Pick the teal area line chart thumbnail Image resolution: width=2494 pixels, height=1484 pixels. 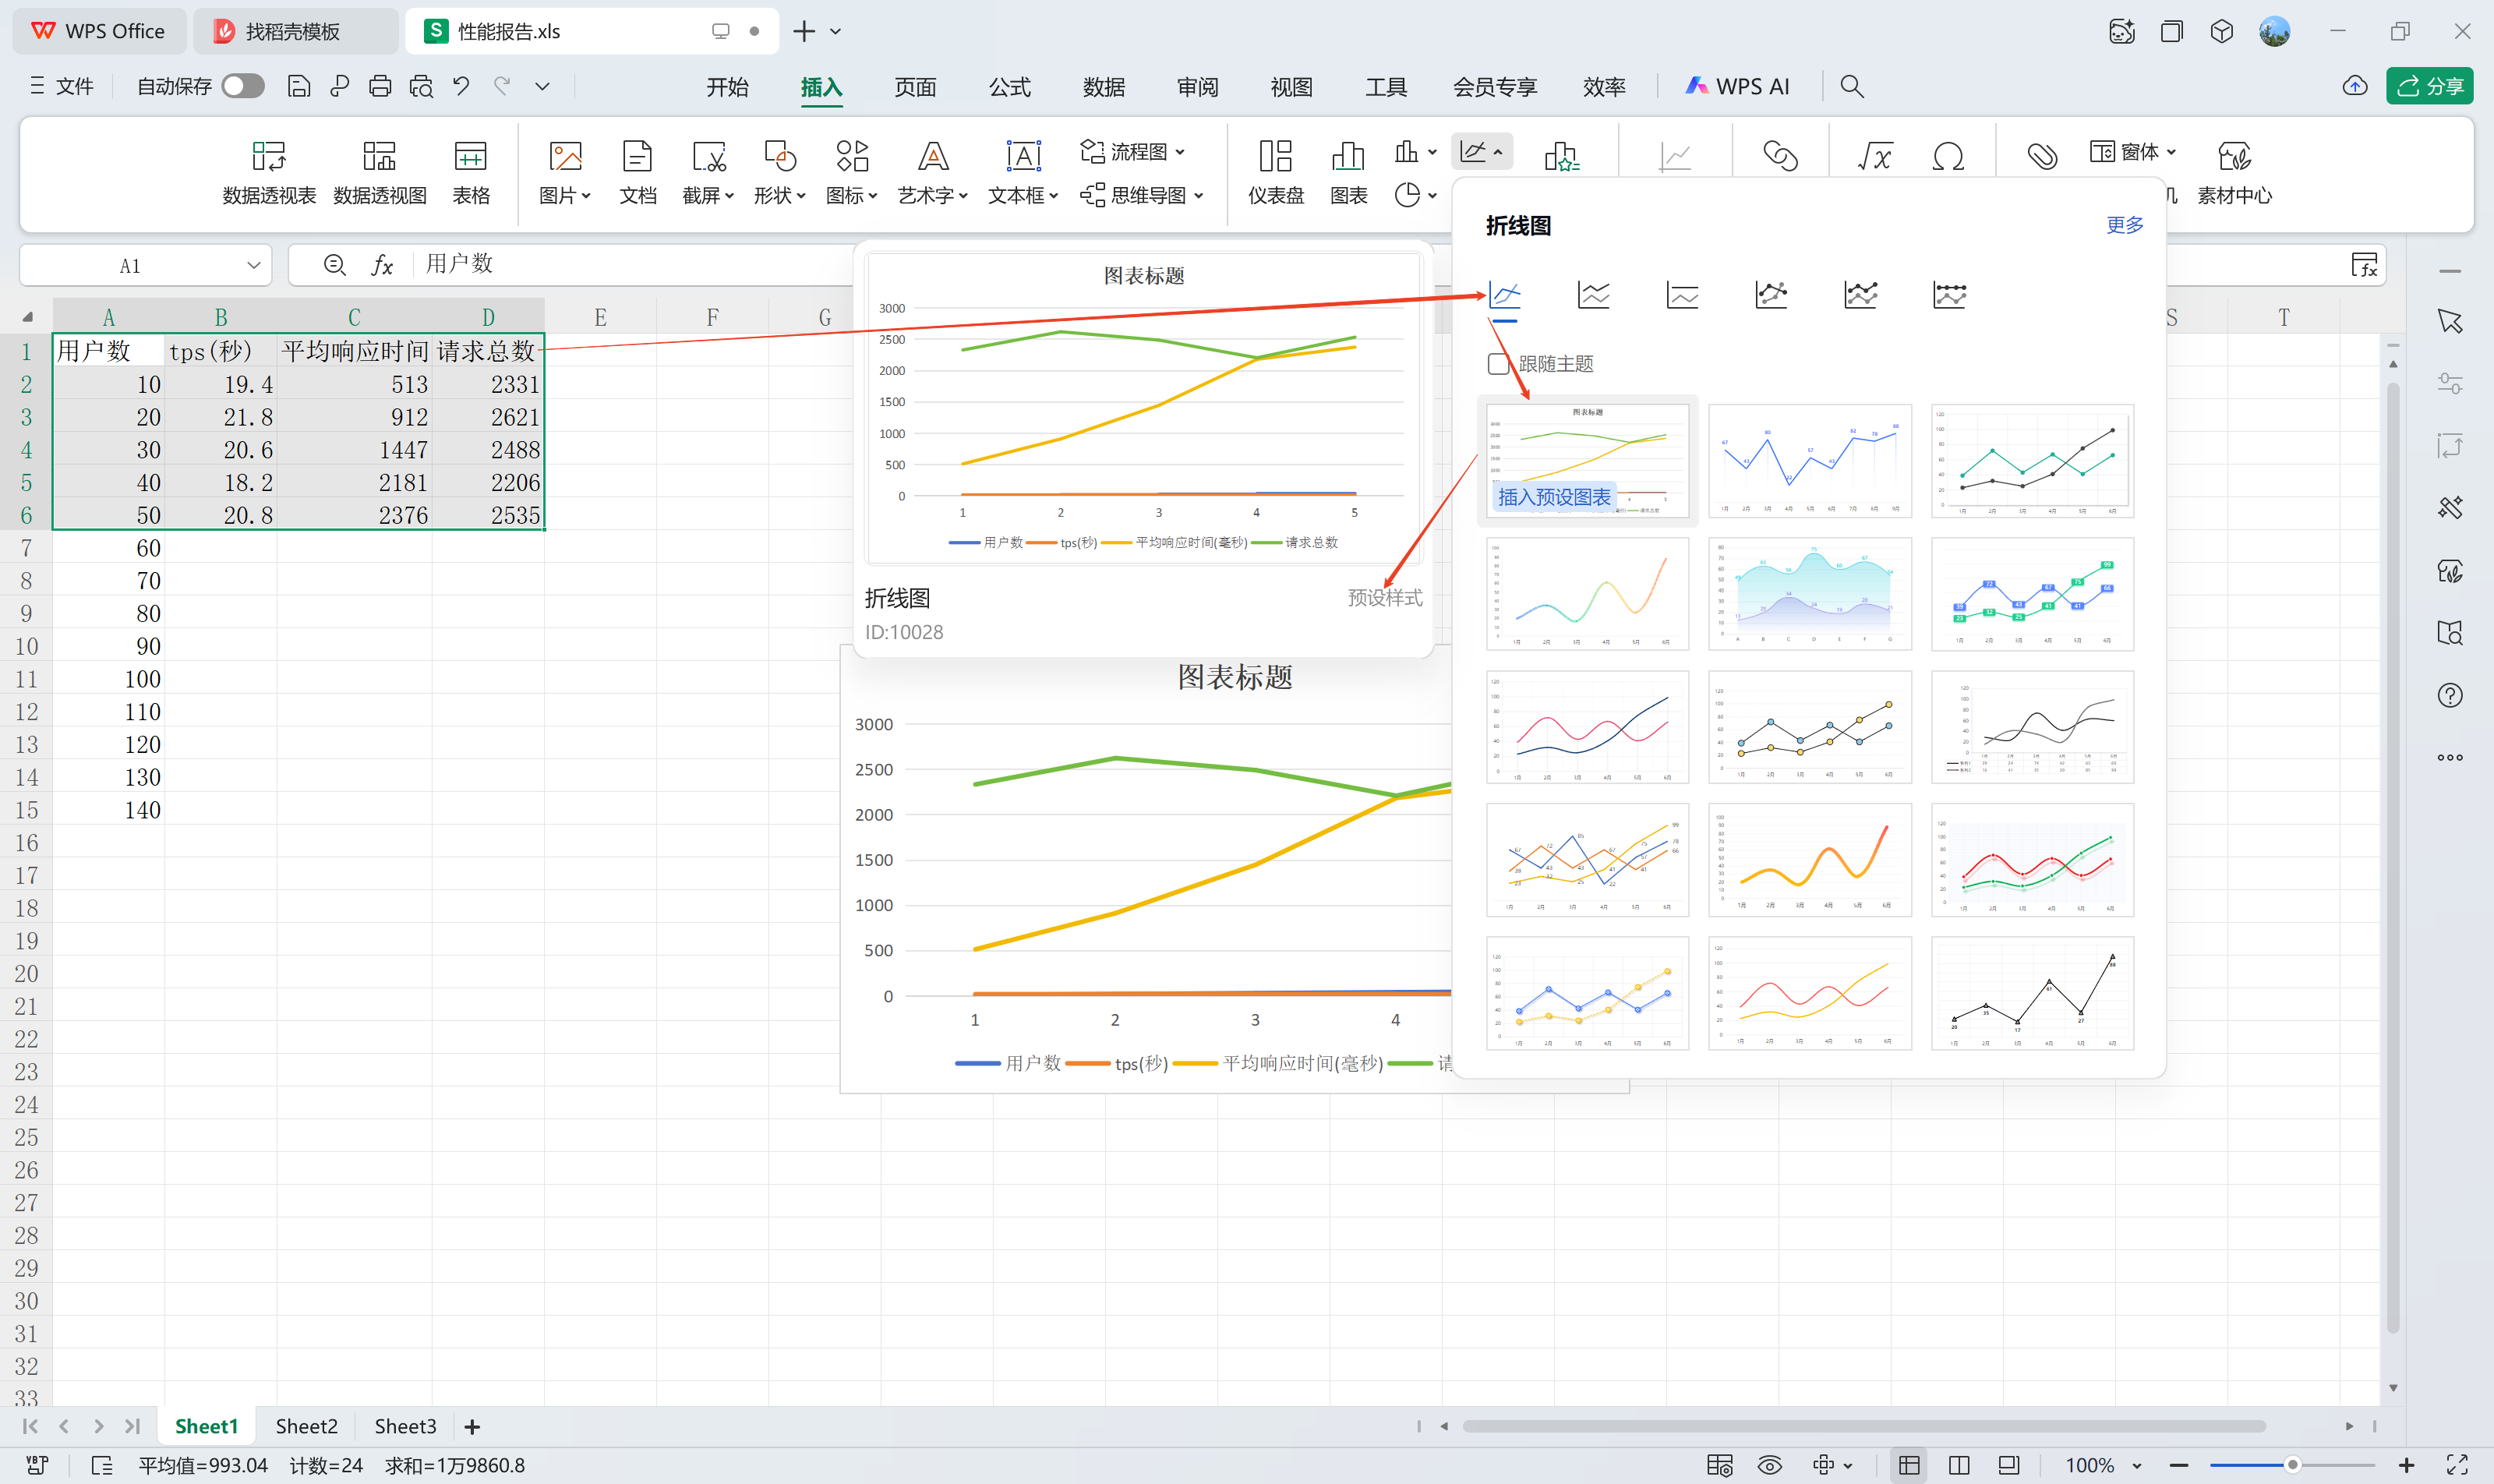click(x=1809, y=594)
